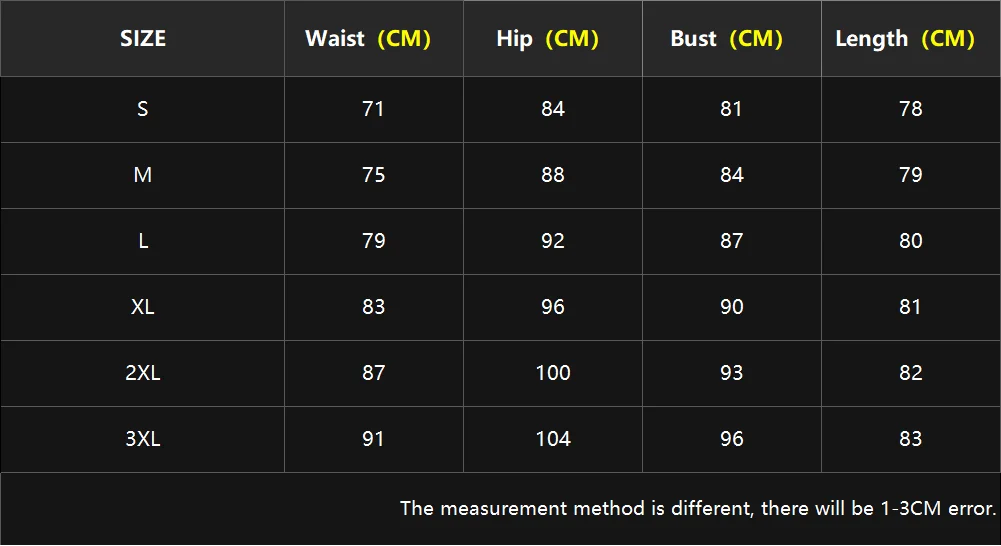Click the 3XL size label
This screenshot has width=1001, height=546.
pos(143,439)
